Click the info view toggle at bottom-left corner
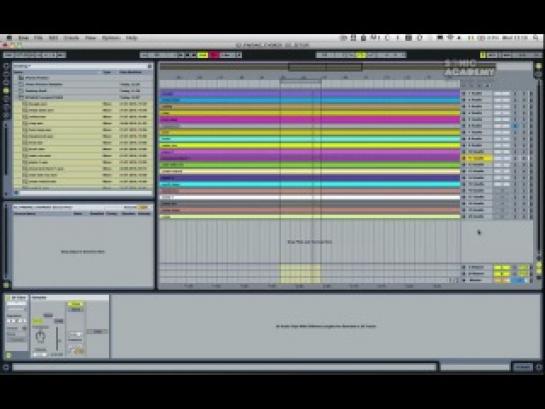 (x=6, y=367)
